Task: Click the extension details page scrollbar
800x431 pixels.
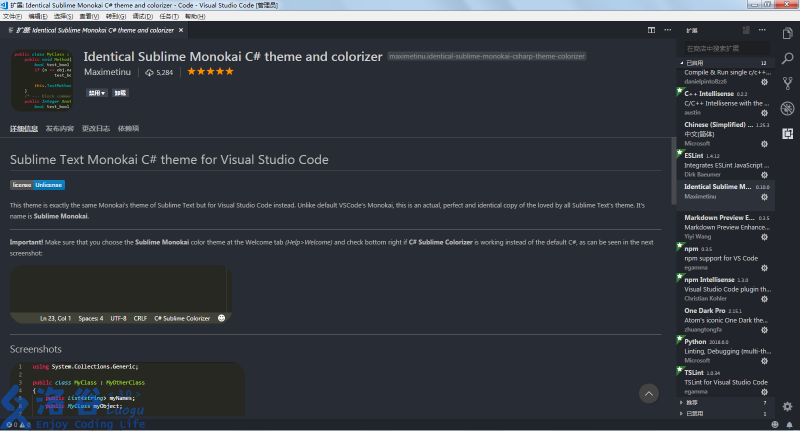Action: [x=673, y=171]
